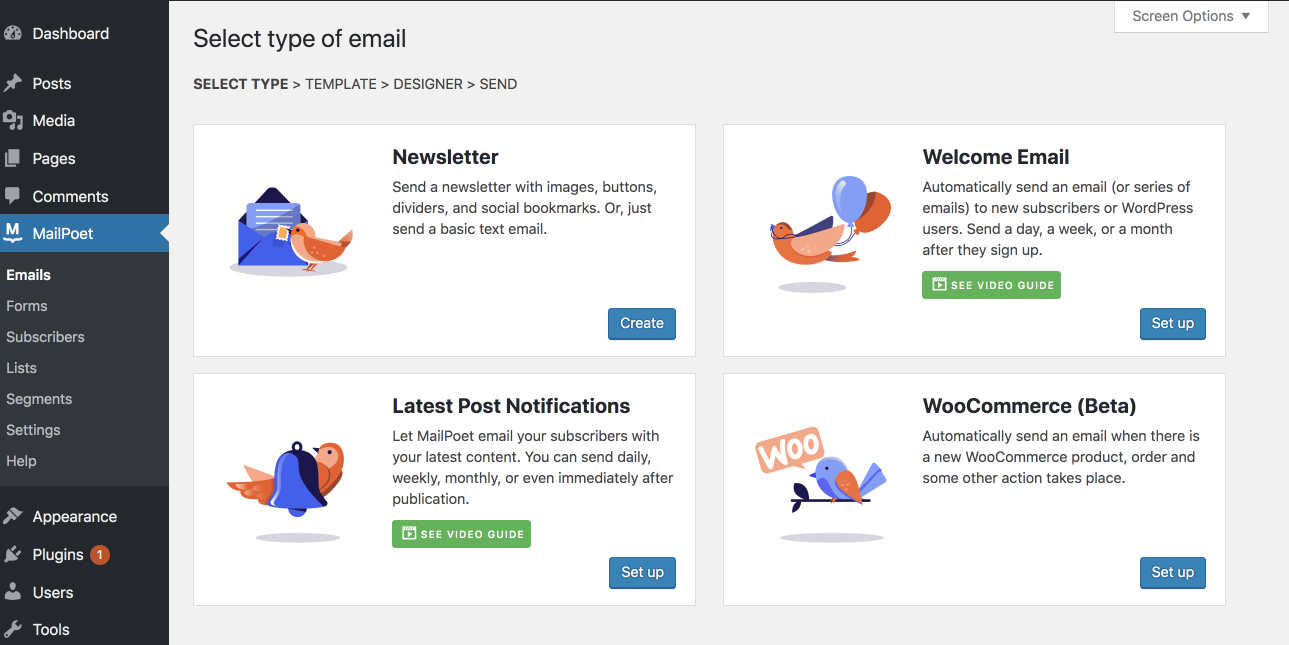The height and width of the screenshot is (645, 1289).
Task: Open the Dashboard via its gauge icon
Action: 16,33
